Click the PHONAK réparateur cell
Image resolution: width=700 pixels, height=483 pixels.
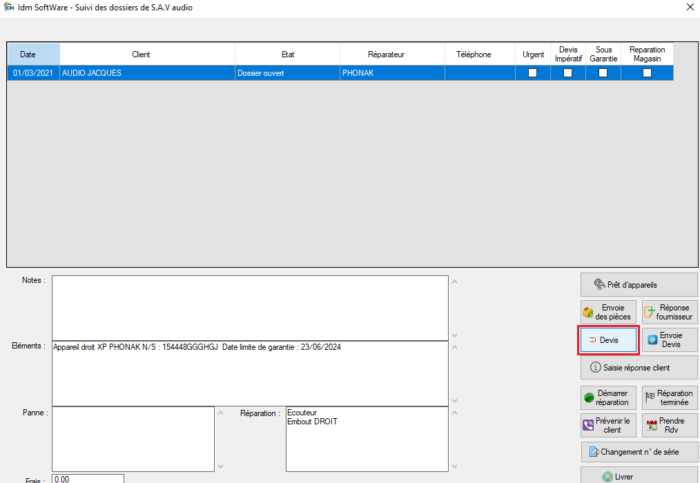click(x=392, y=73)
